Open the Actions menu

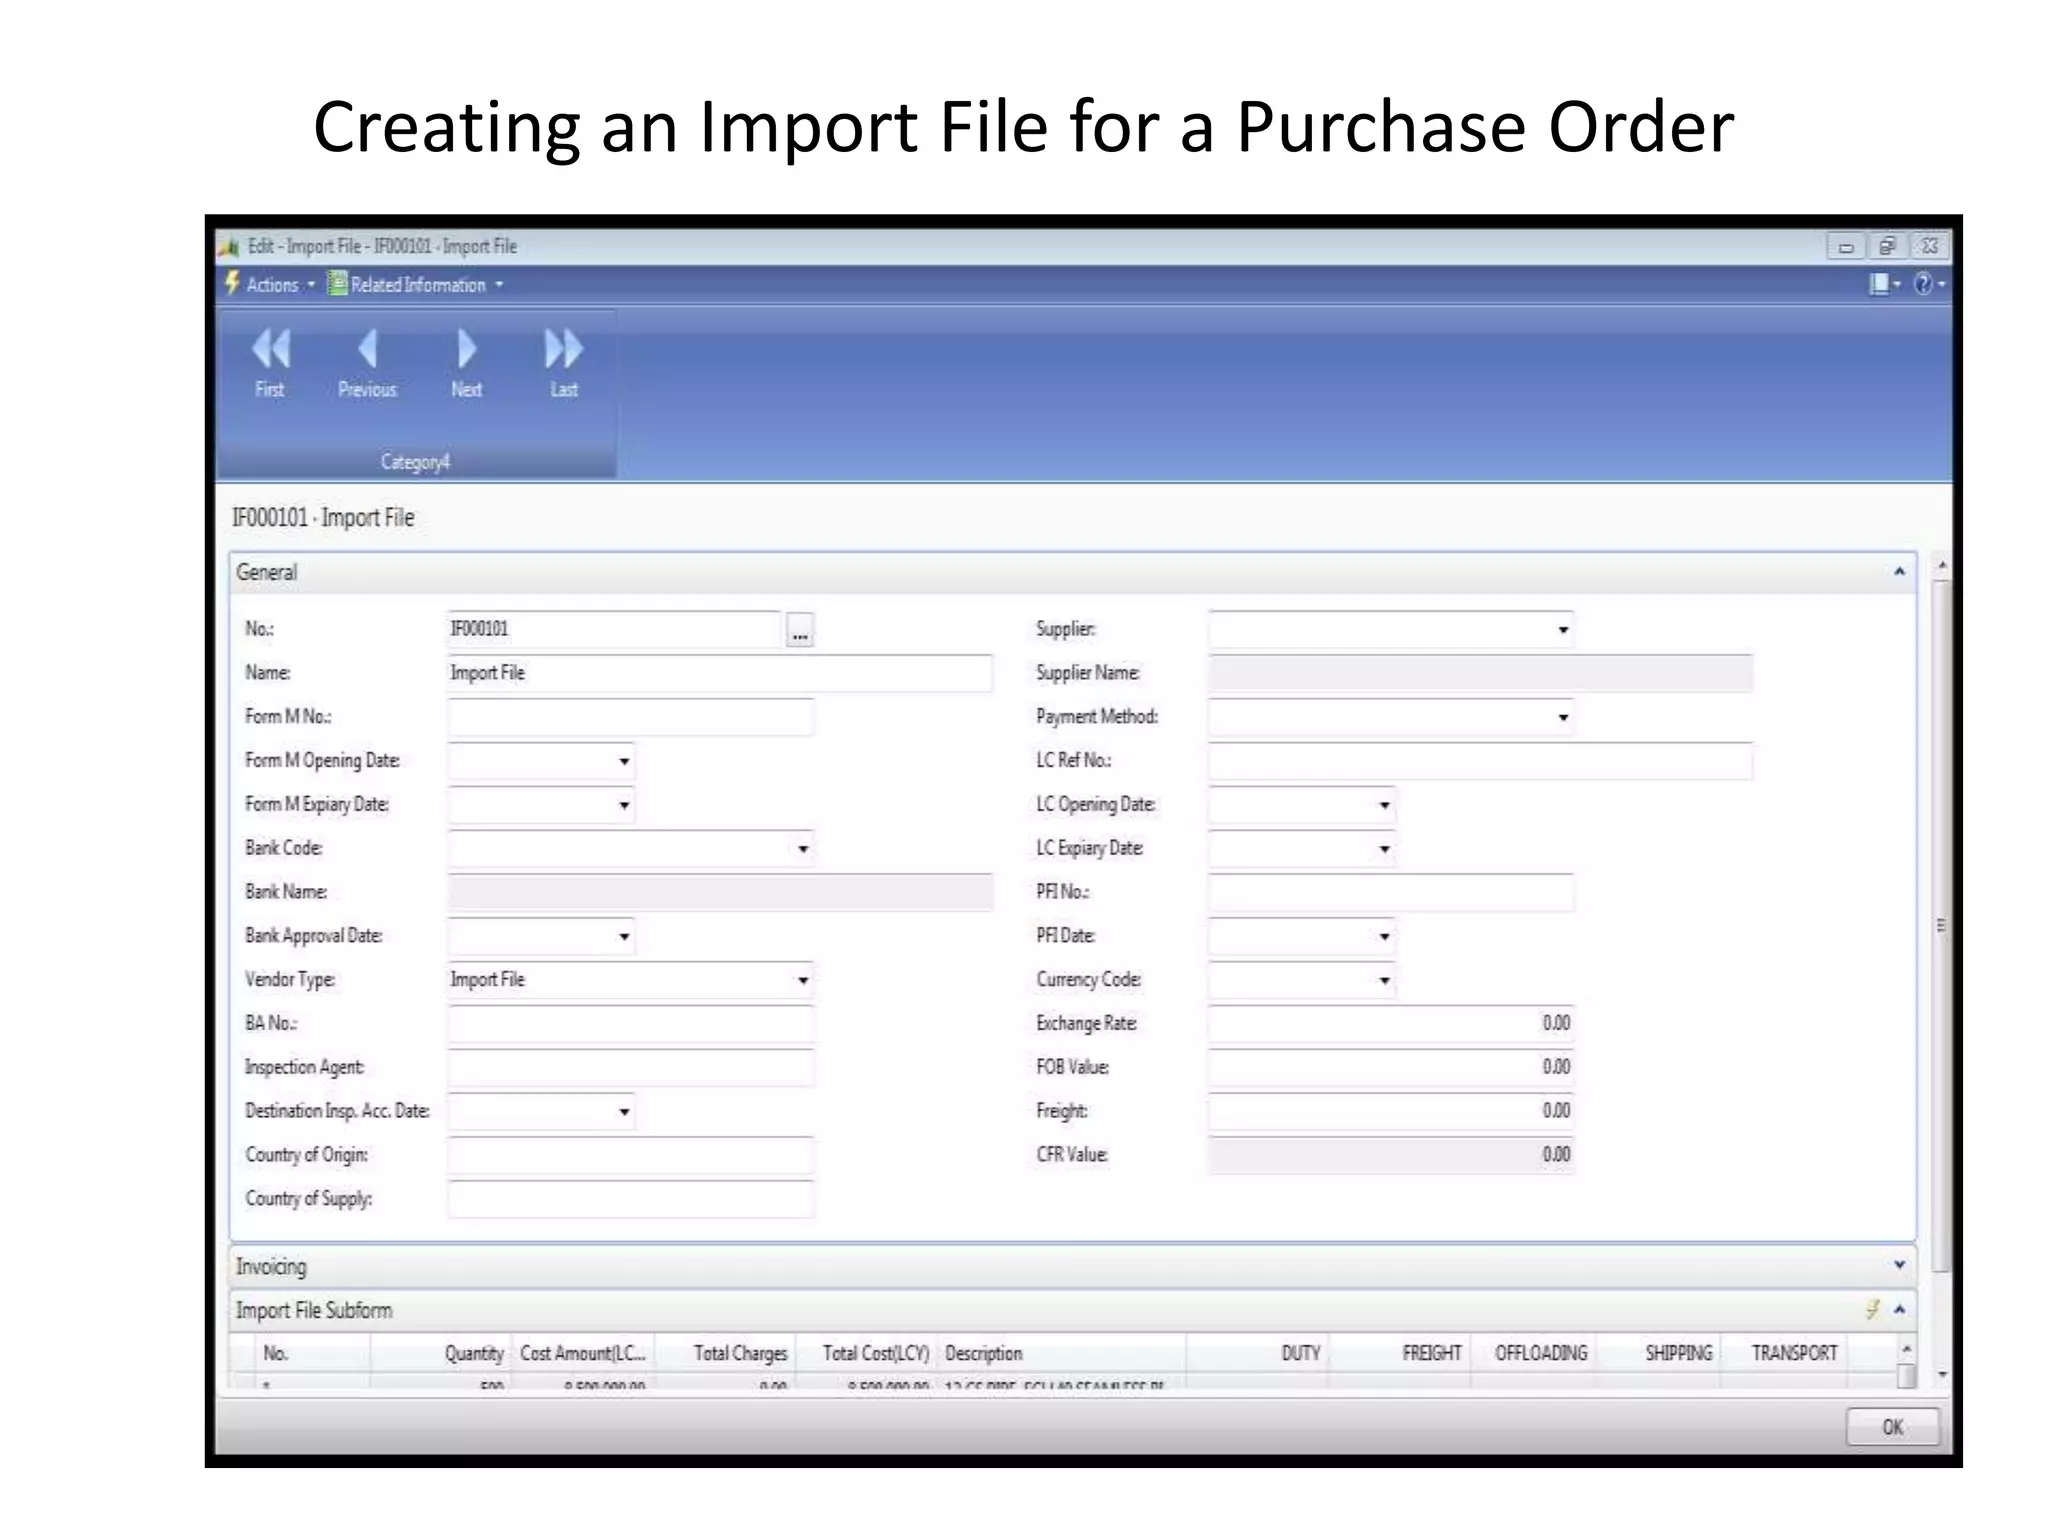point(272,285)
